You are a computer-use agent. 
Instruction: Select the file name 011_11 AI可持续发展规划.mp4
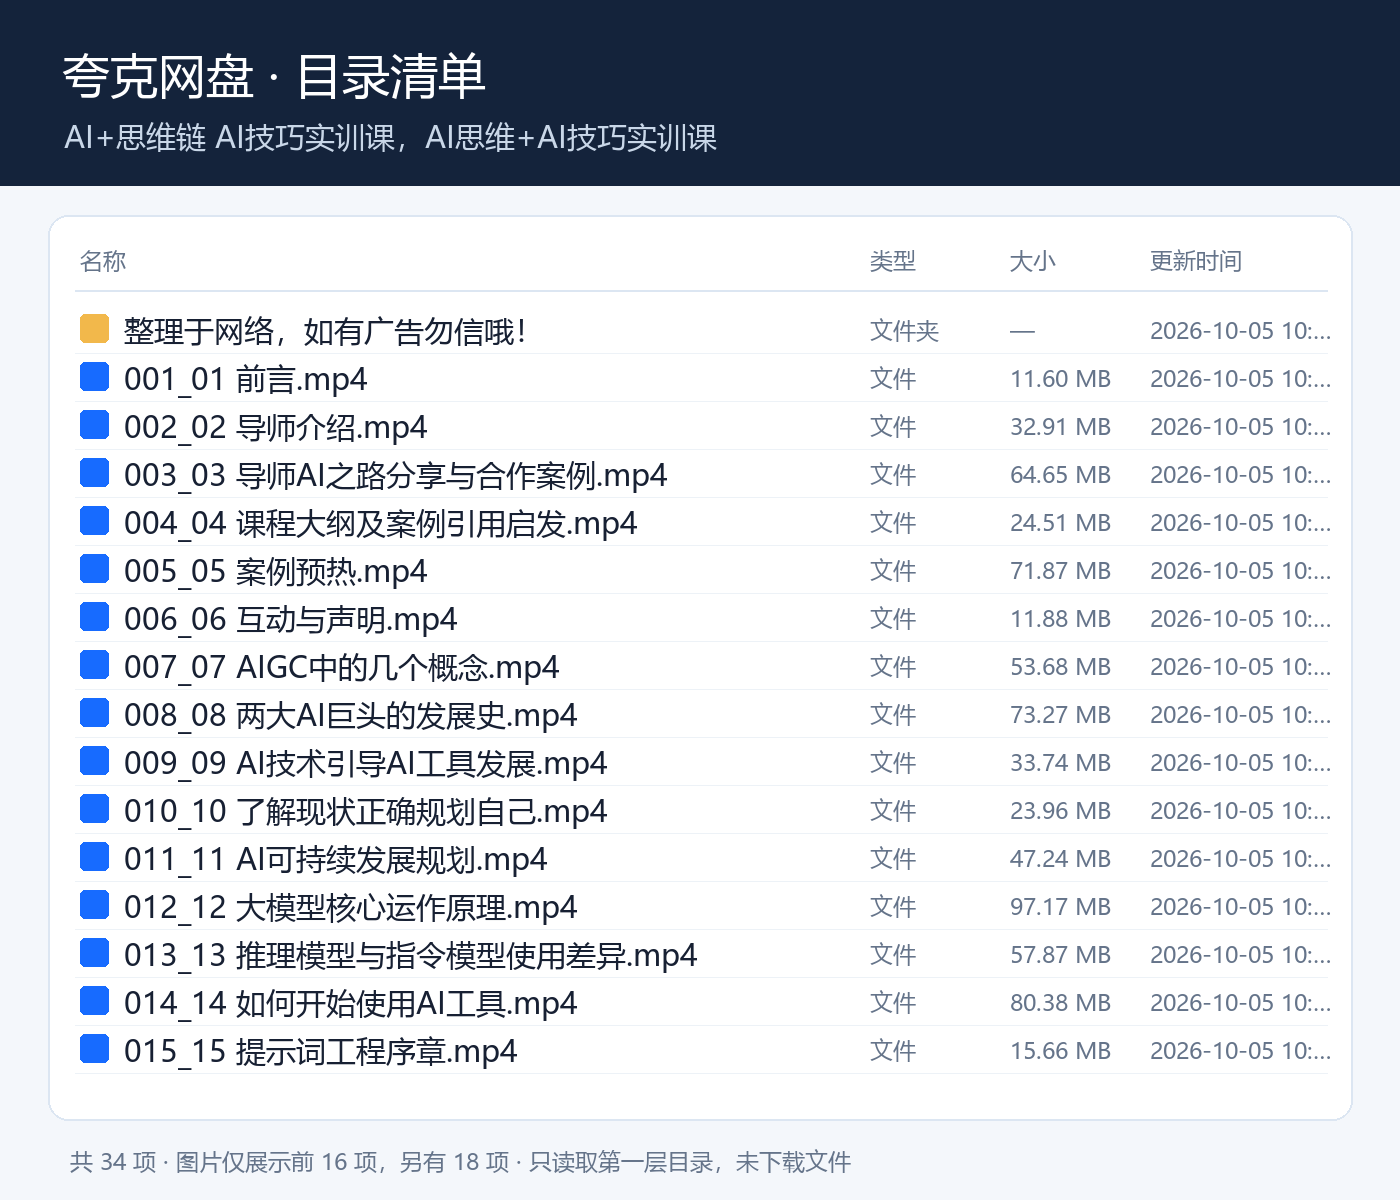point(336,859)
